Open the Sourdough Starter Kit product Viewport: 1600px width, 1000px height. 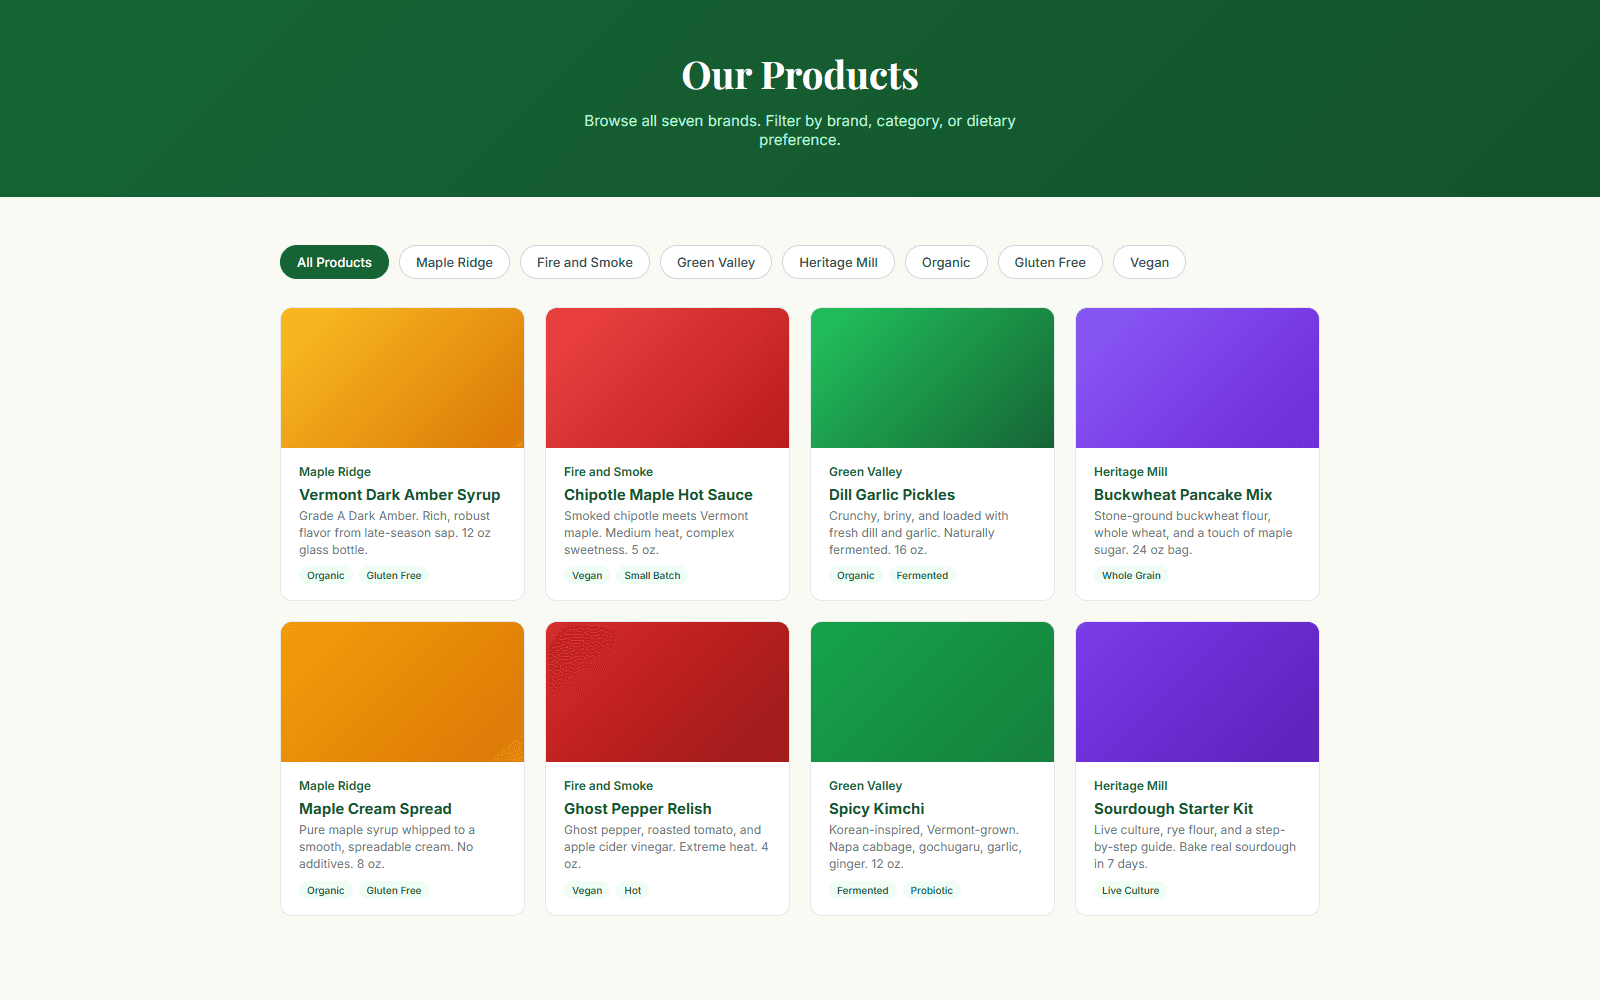[x=1173, y=808]
